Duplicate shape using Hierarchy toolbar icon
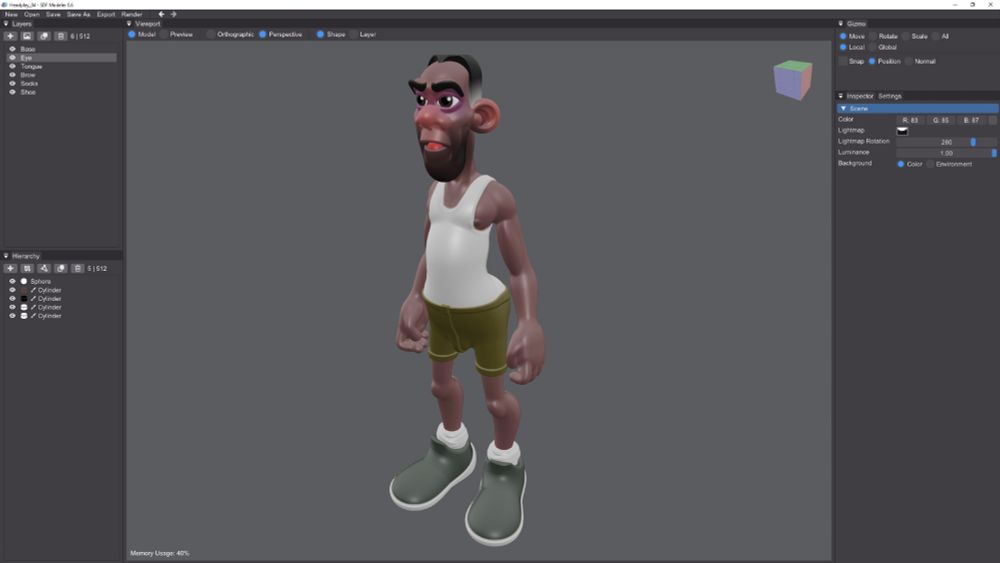1000x563 pixels. tap(61, 268)
